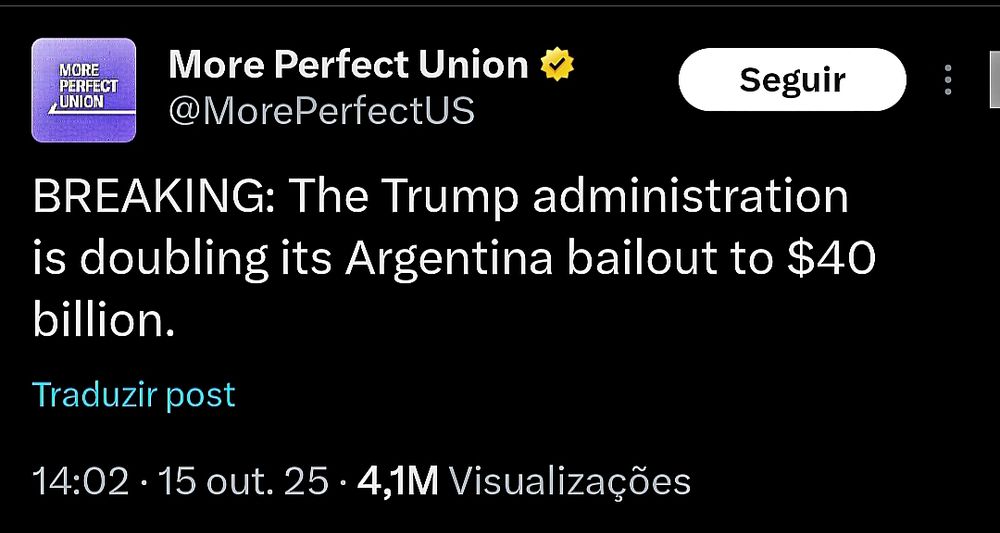Follow the account with Seguir button

click(x=792, y=80)
